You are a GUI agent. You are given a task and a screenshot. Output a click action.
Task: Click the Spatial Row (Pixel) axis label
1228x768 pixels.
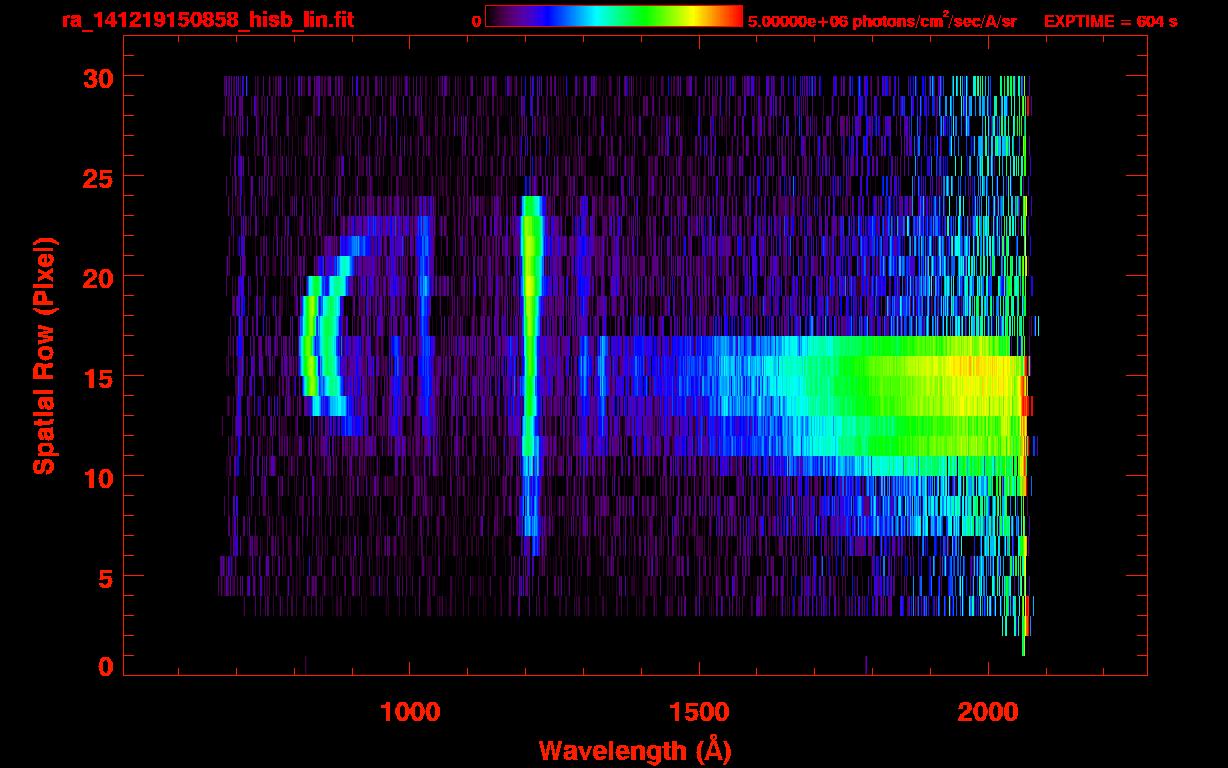coord(44,355)
